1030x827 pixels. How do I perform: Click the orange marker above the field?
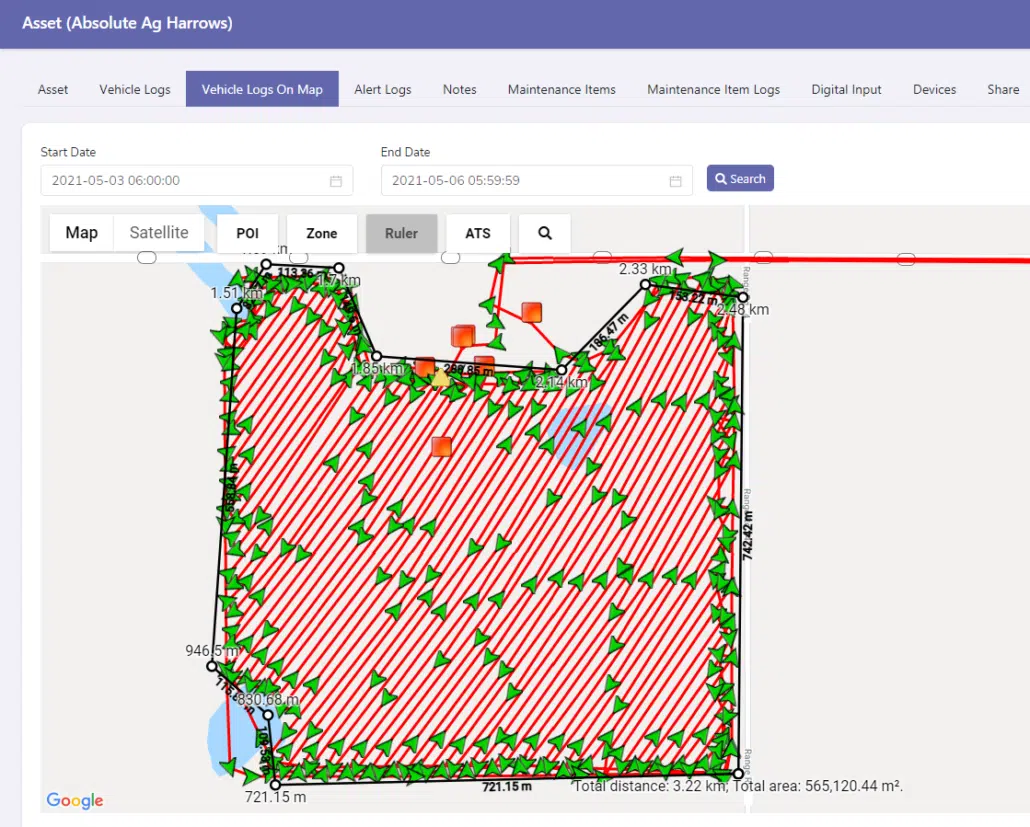pos(532,312)
